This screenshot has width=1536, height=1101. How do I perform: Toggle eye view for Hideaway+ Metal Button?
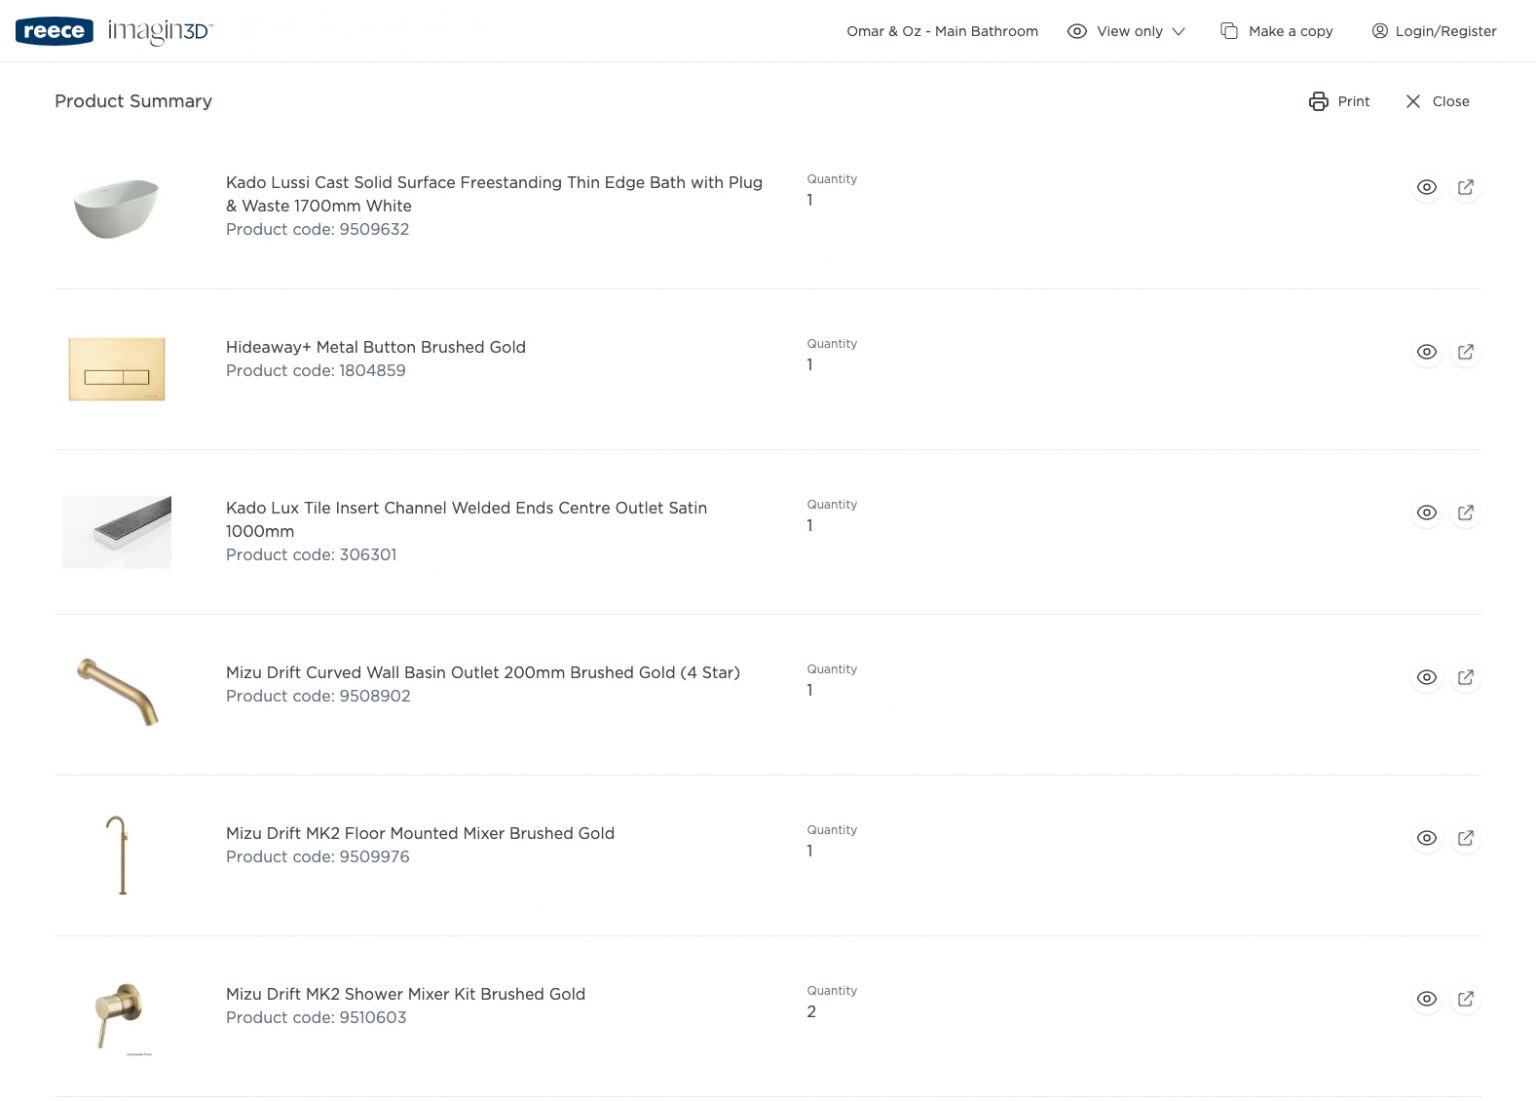click(1426, 352)
